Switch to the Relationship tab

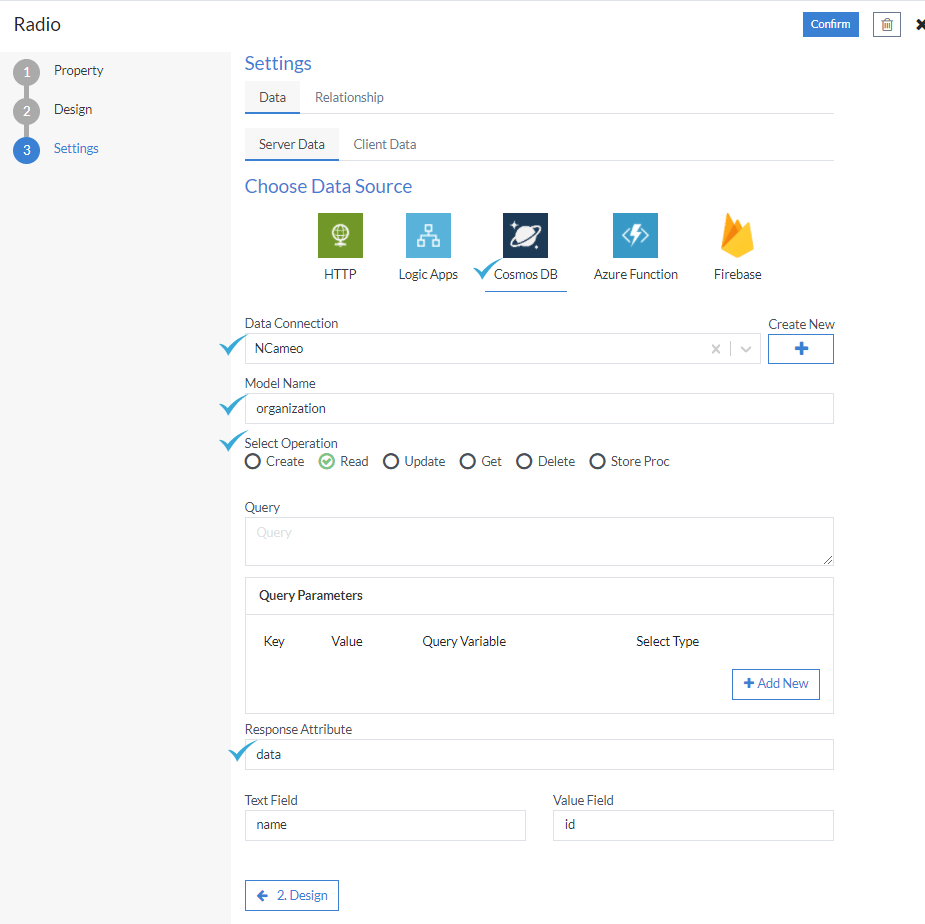point(348,97)
